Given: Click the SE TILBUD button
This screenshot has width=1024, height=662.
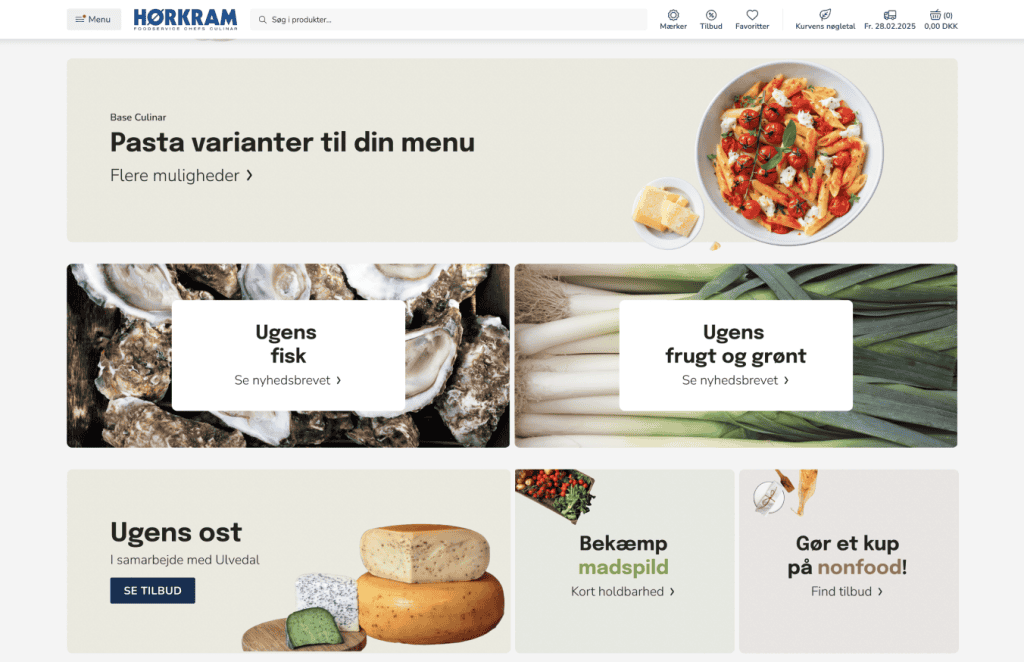Looking at the screenshot, I should (152, 590).
